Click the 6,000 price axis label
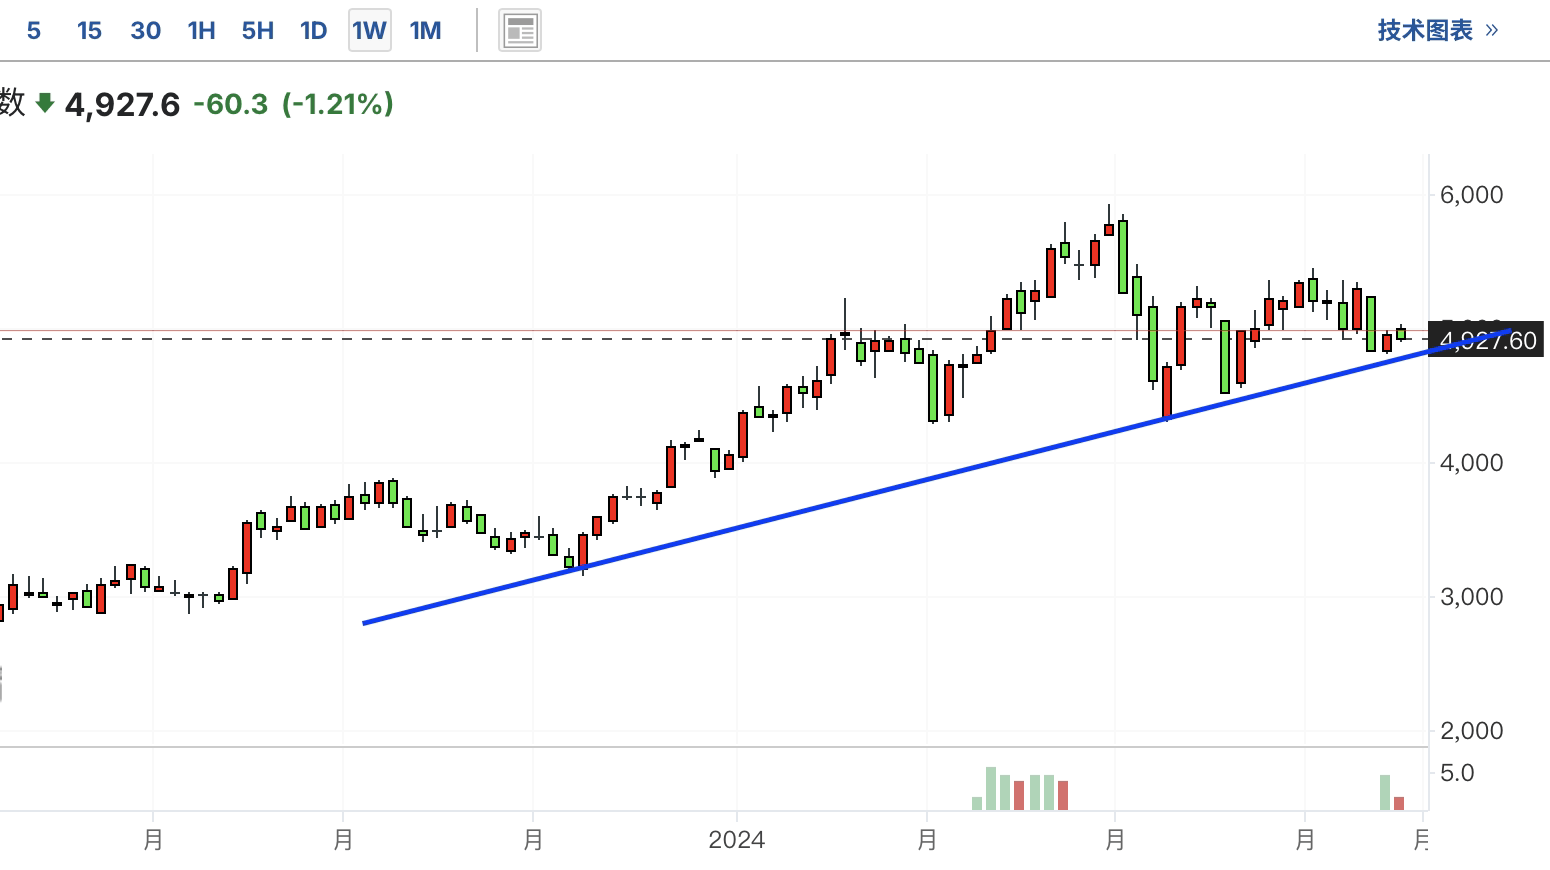 pyautogui.click(x=1471, y=195)
